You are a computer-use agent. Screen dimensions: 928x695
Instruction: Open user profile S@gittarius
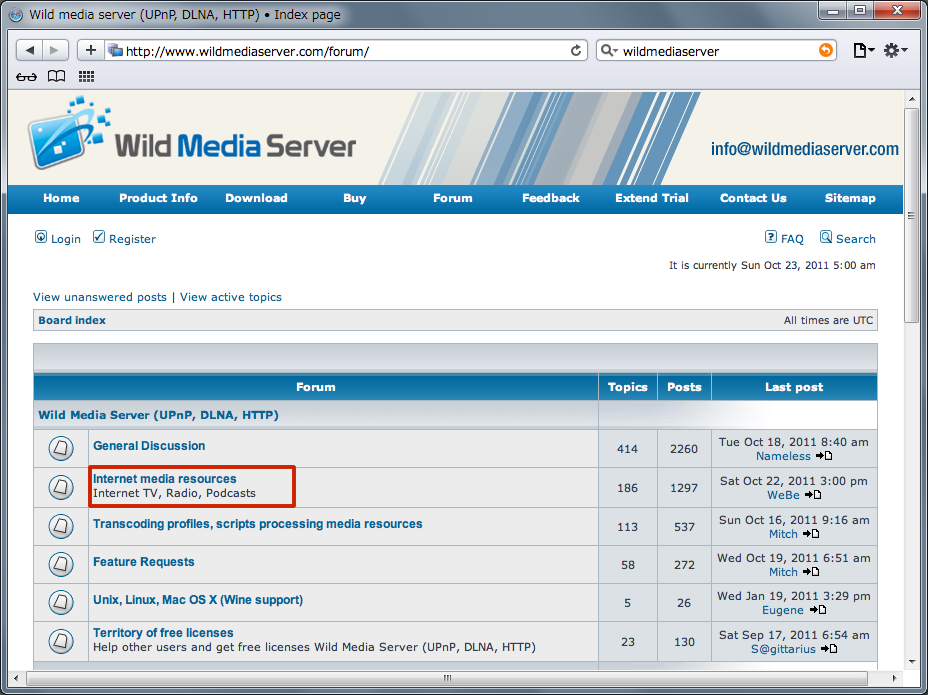[783, 649]
